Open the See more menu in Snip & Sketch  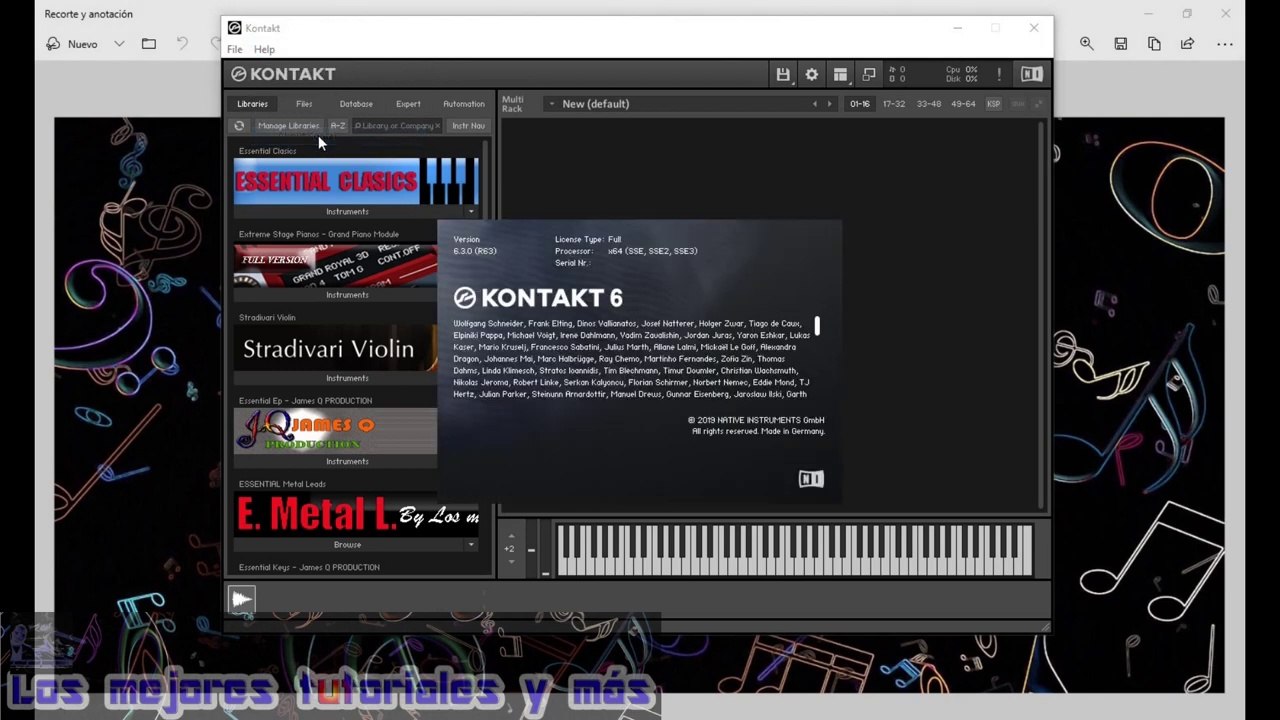[1225, 44]
